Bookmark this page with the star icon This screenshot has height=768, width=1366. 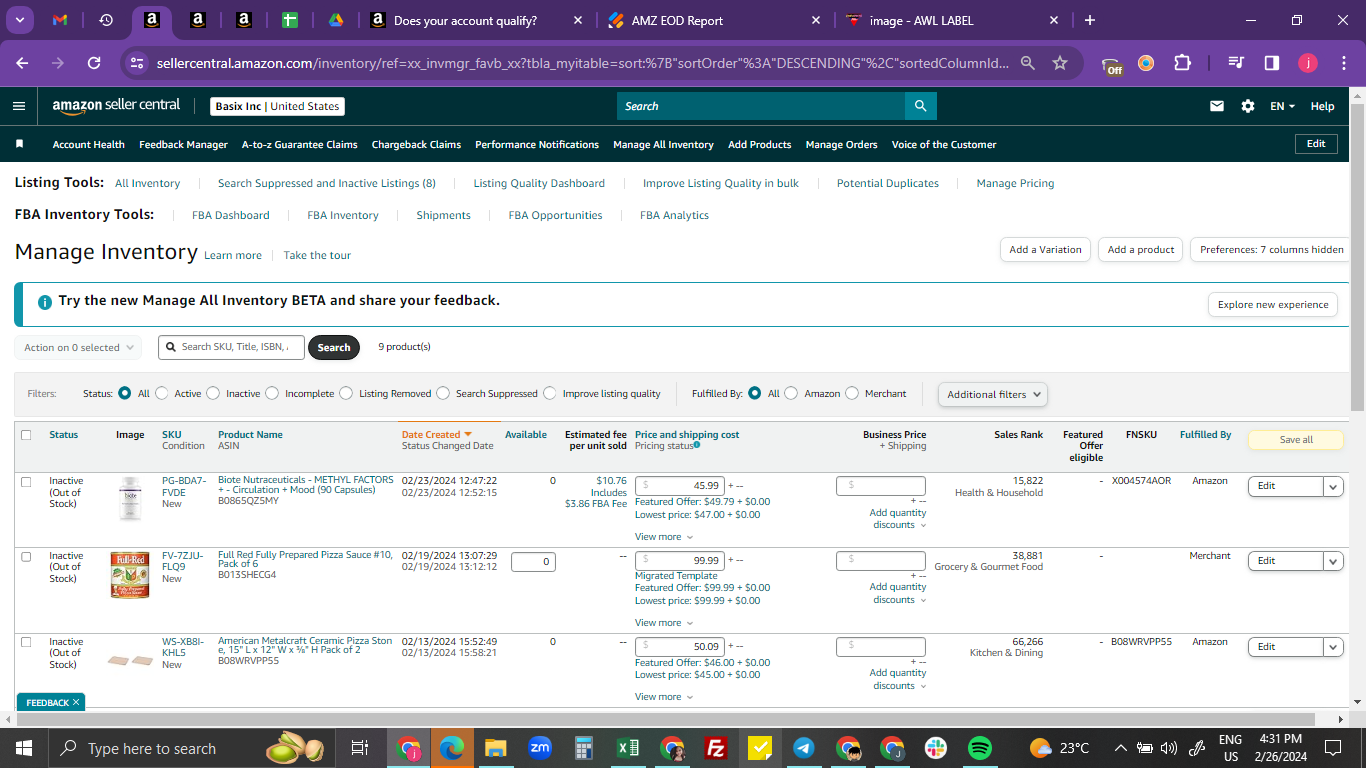point(1060,63)
